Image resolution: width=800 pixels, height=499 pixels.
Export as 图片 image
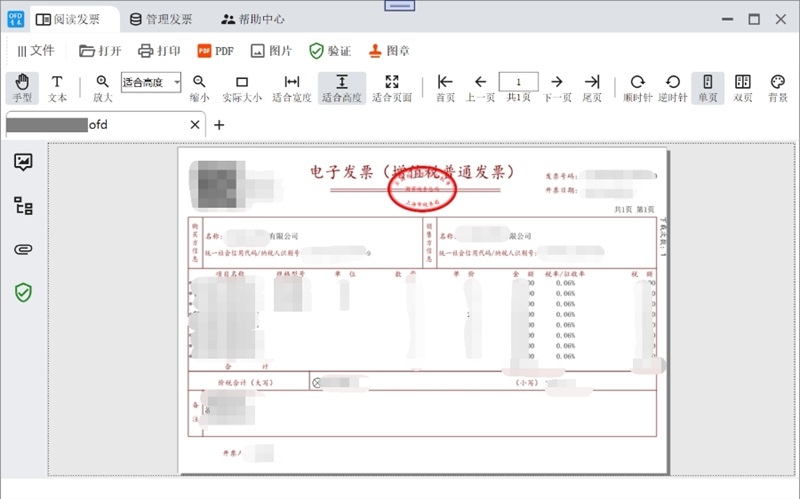click(271, 51)
